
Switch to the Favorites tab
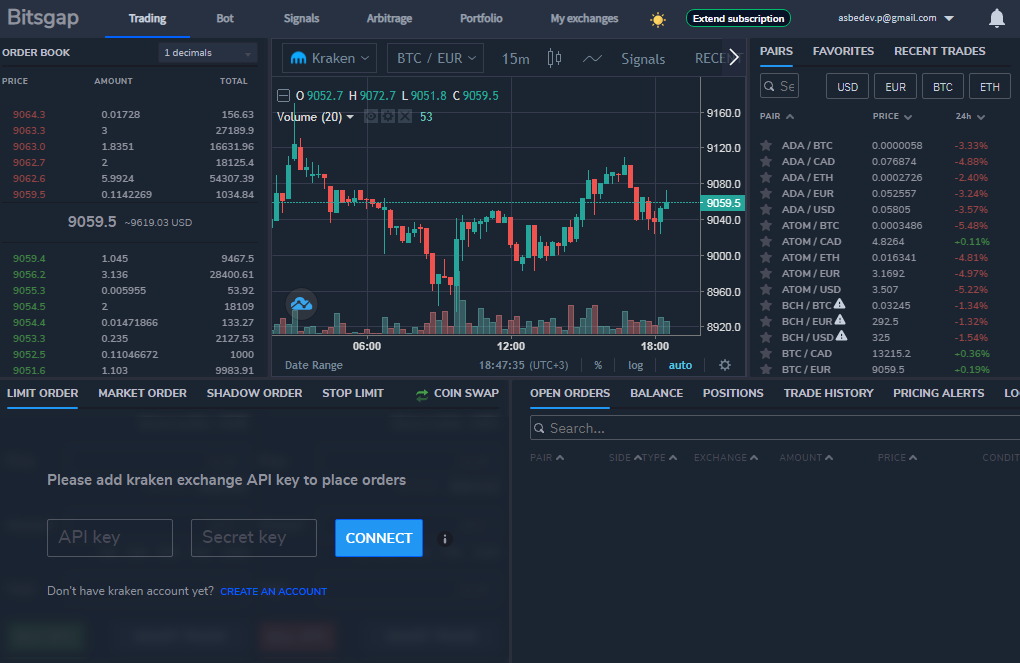[x=843, y=51]
